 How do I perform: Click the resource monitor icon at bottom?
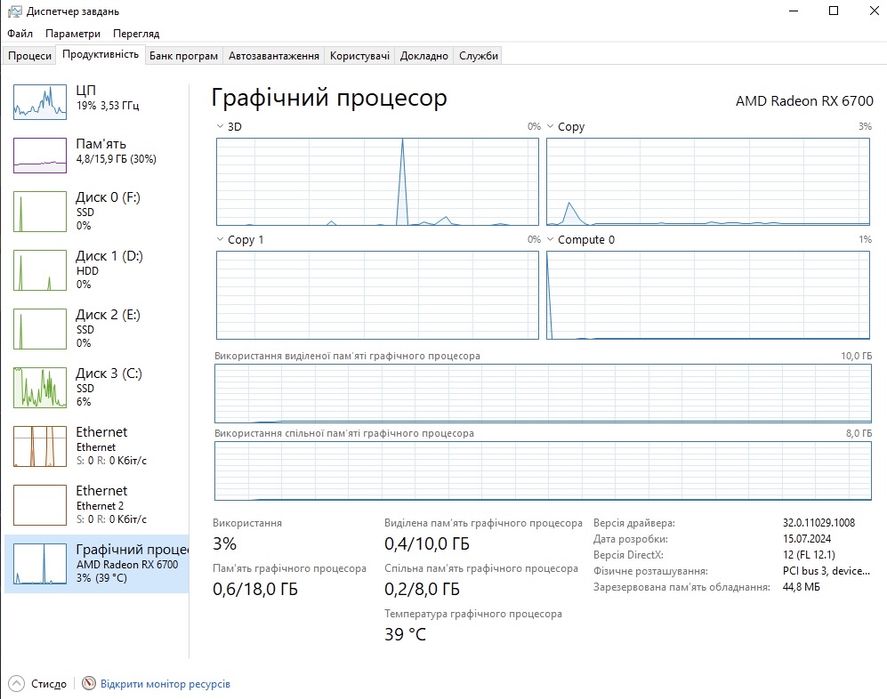89,684
